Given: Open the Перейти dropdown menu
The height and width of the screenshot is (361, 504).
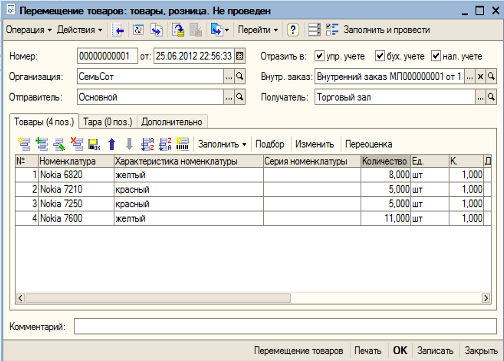Looking at the screenshot, I should [258, 30].
